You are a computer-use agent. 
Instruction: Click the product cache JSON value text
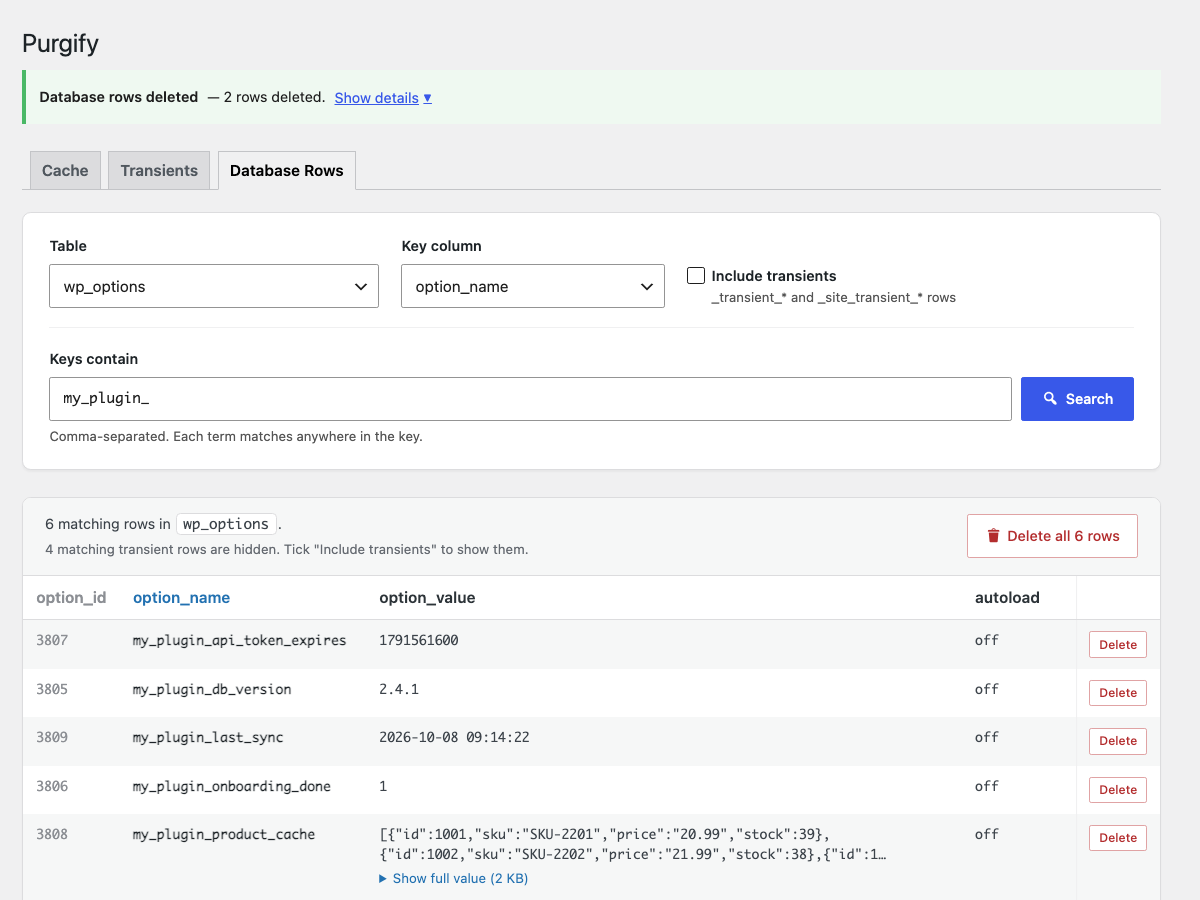pyautogui.click(x=633, y=844)
